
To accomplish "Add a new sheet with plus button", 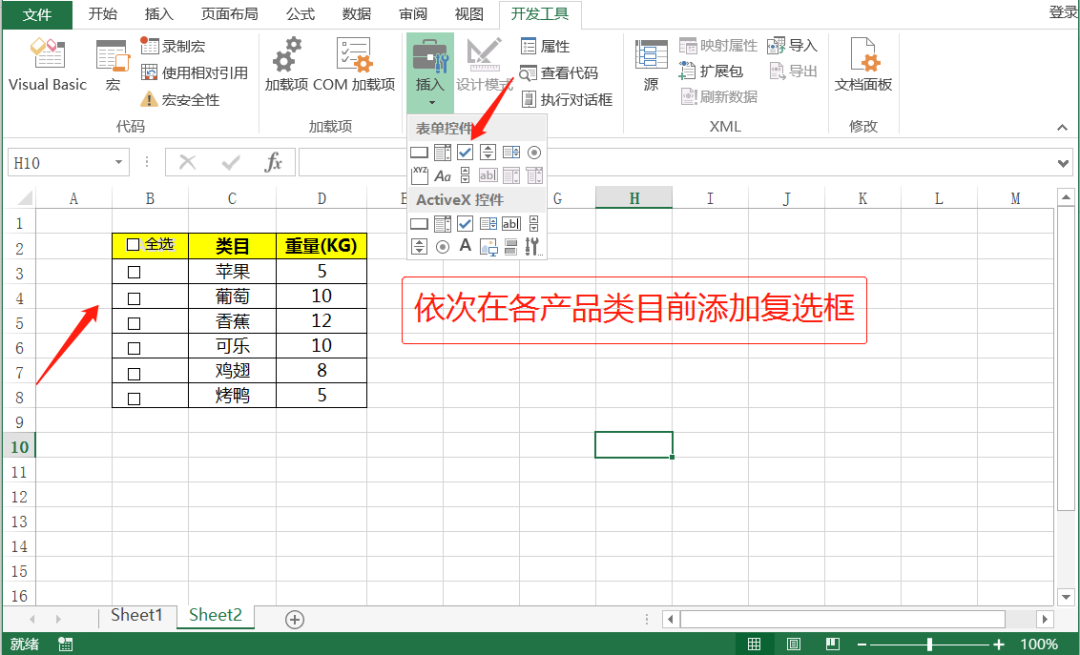I will pos(294,619).
